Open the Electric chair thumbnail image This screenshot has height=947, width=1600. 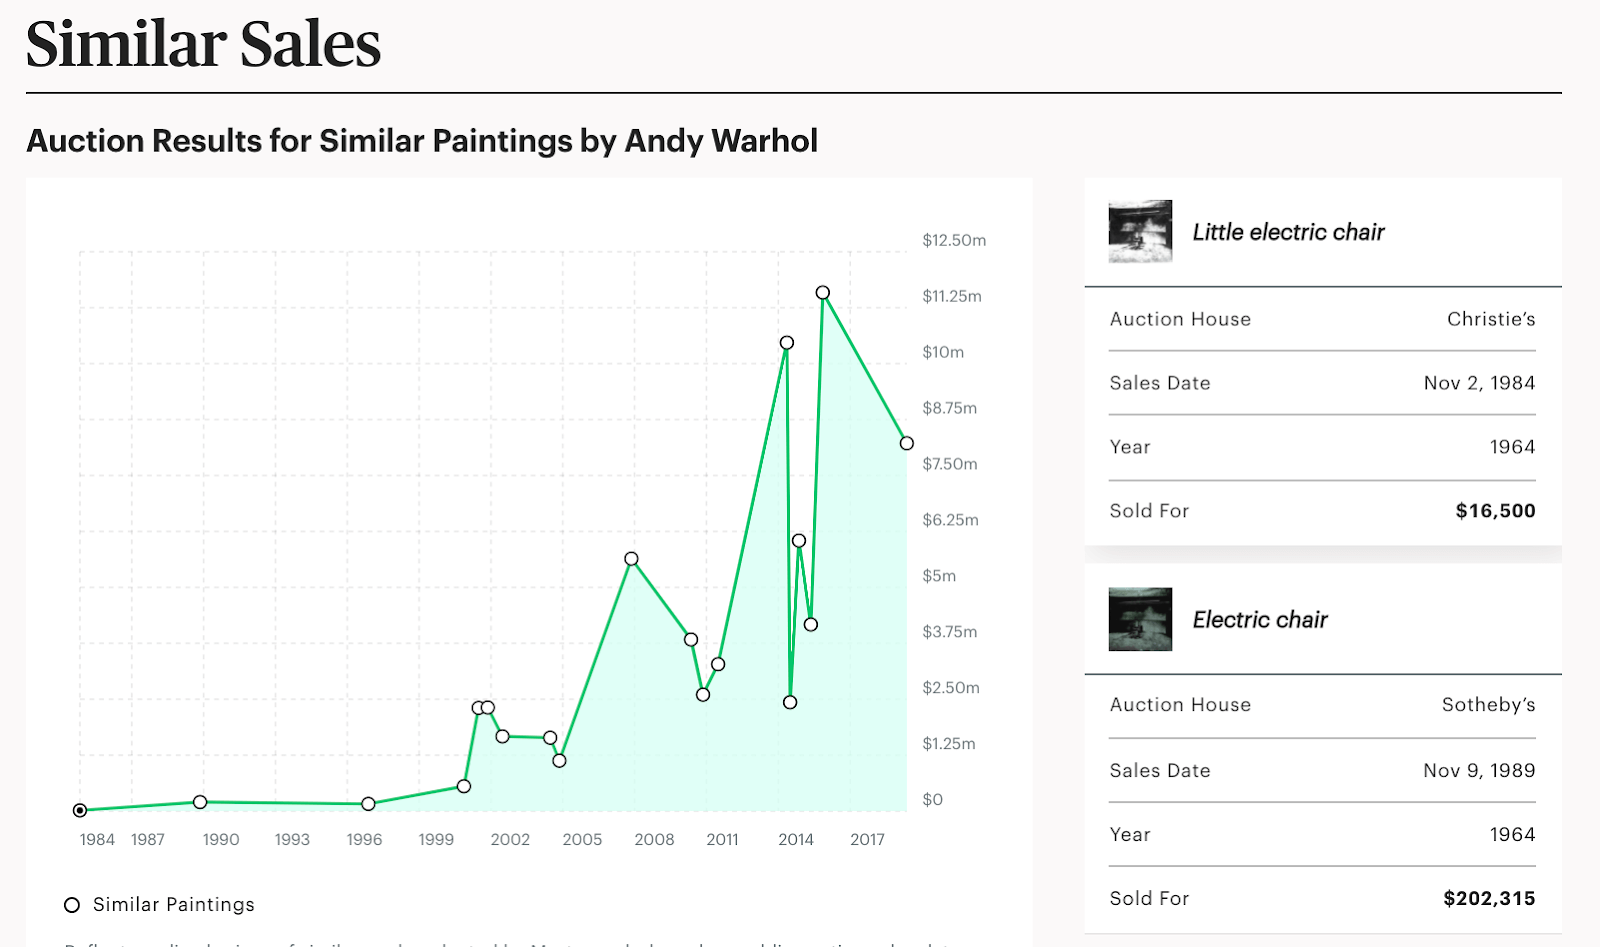point(1140,619)
